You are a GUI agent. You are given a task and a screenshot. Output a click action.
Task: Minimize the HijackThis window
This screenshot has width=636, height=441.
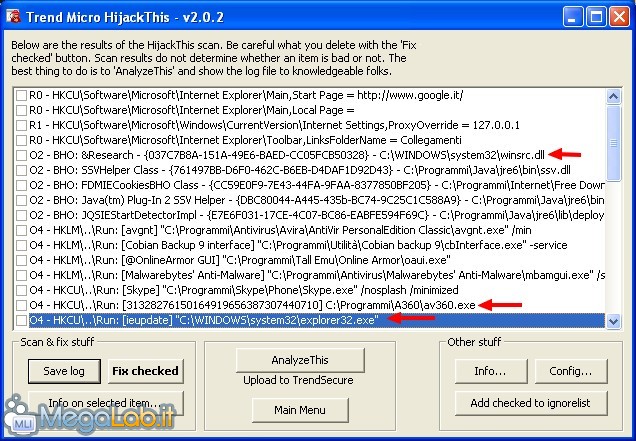[x=573, y=17]
